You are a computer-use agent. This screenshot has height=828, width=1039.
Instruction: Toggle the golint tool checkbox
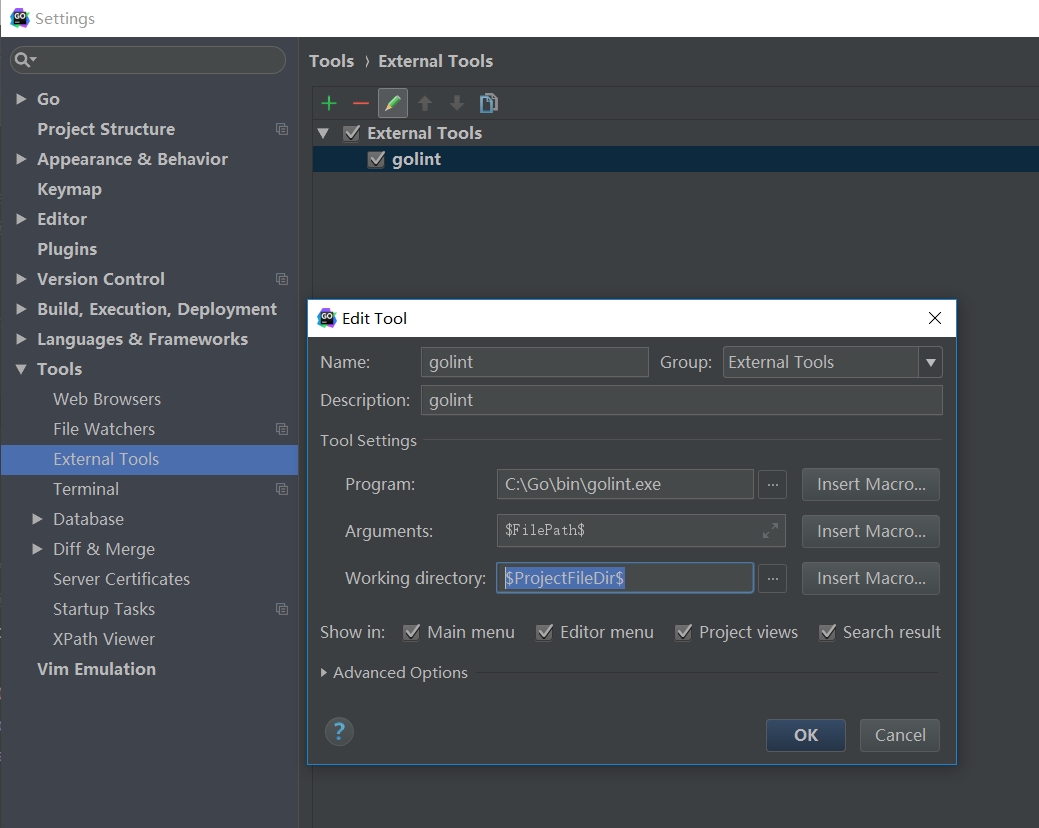coord(376,160)
